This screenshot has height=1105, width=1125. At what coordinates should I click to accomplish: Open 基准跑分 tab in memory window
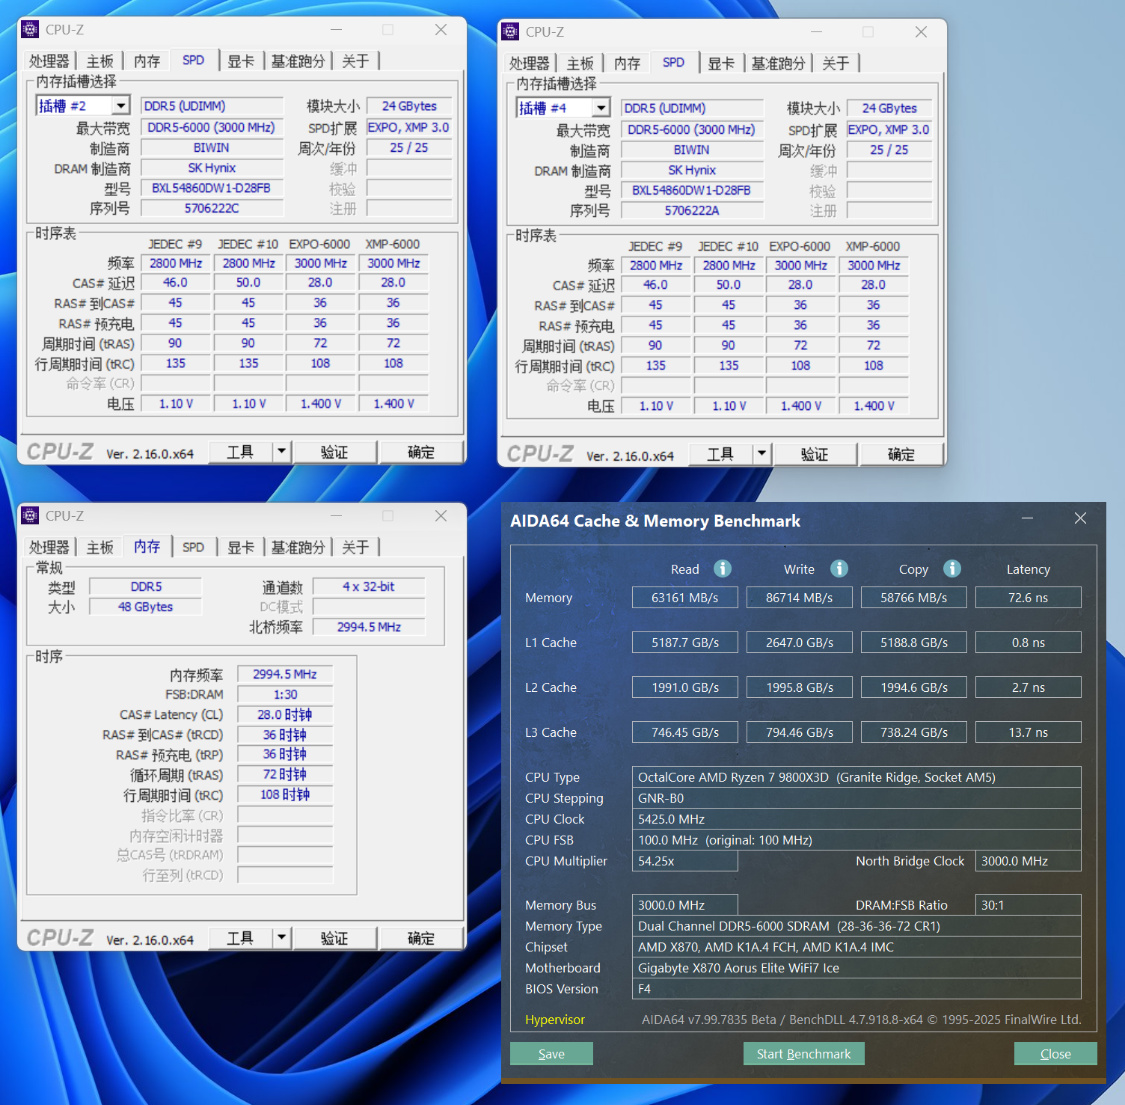click(x=298, y=547)
